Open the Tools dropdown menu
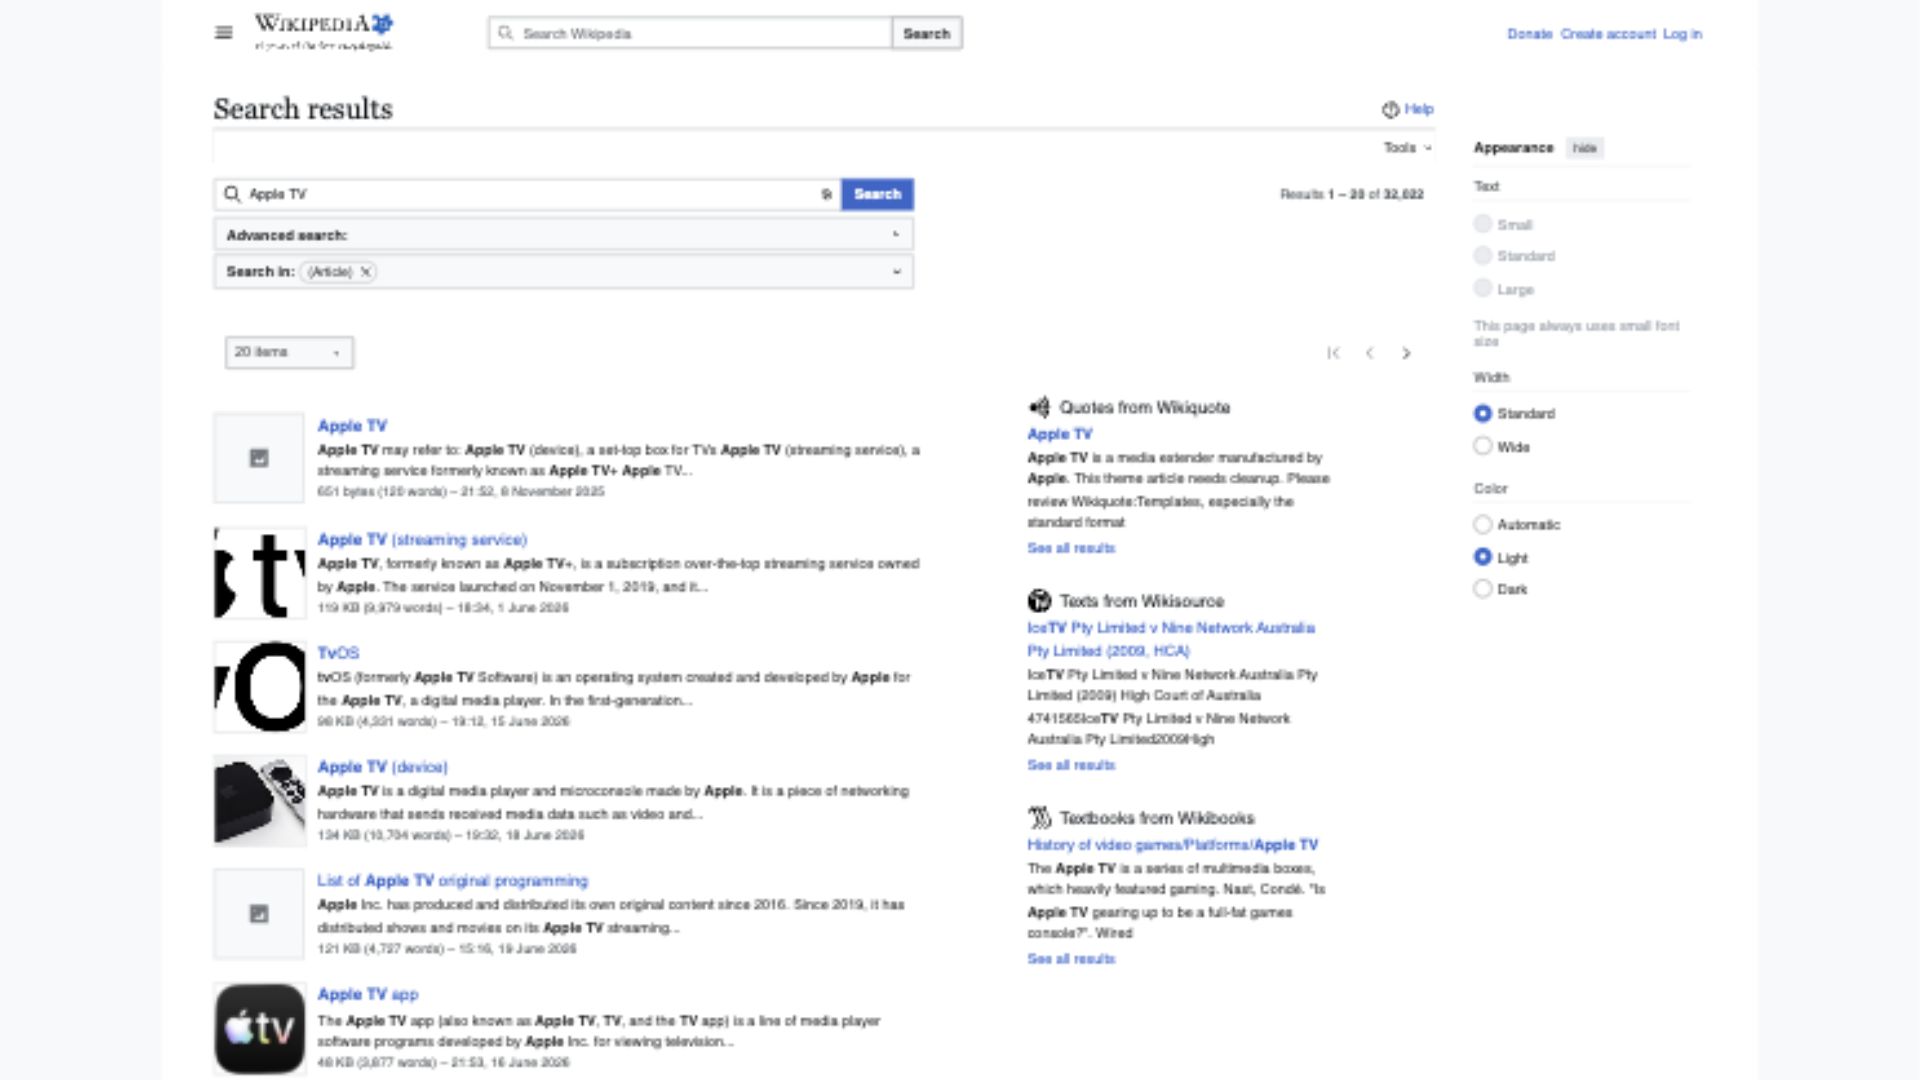Screen dimensions: 1920x1080 click(x=1407, y=148)
